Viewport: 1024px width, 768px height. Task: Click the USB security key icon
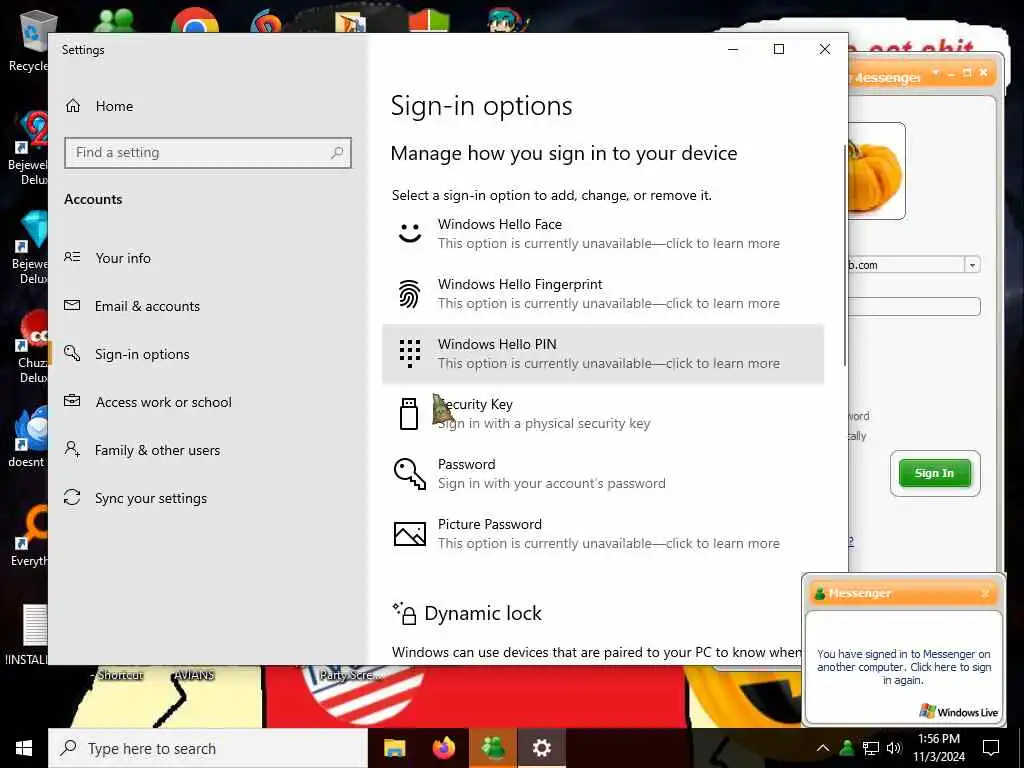tap(409, 414)
